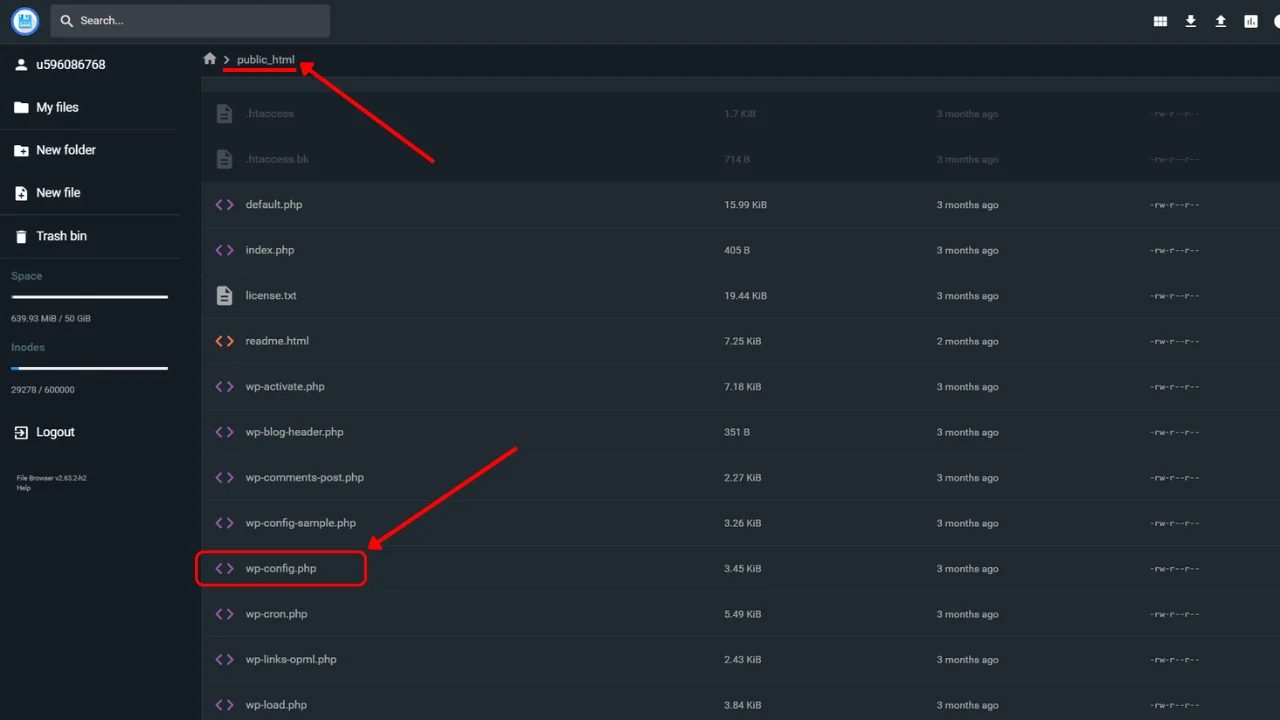The height and width of the screenshot is (720, 1280).
Task: Click the orange HTML icon beside readme.html
Action: (225, 341)
